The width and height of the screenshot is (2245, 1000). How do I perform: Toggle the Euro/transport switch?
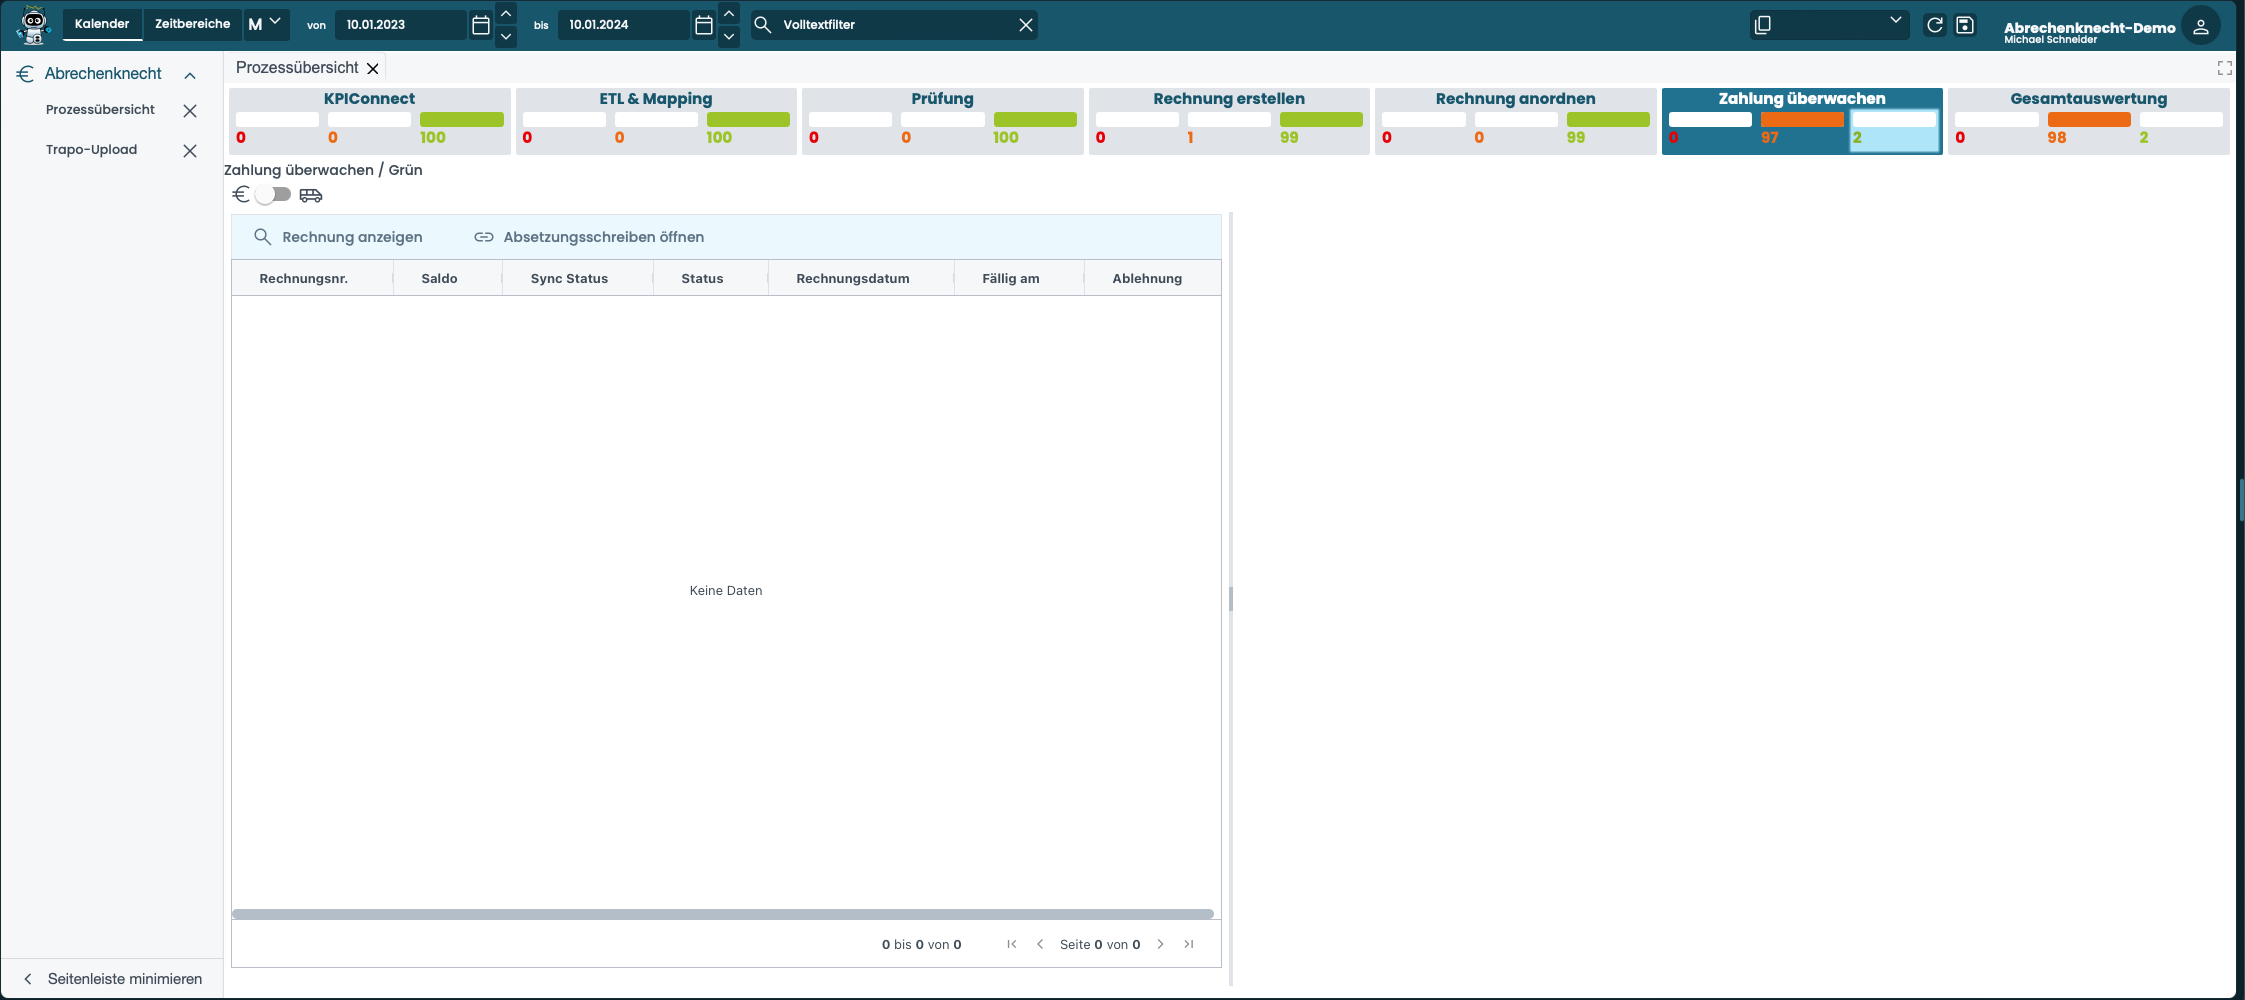pos(272,195)
